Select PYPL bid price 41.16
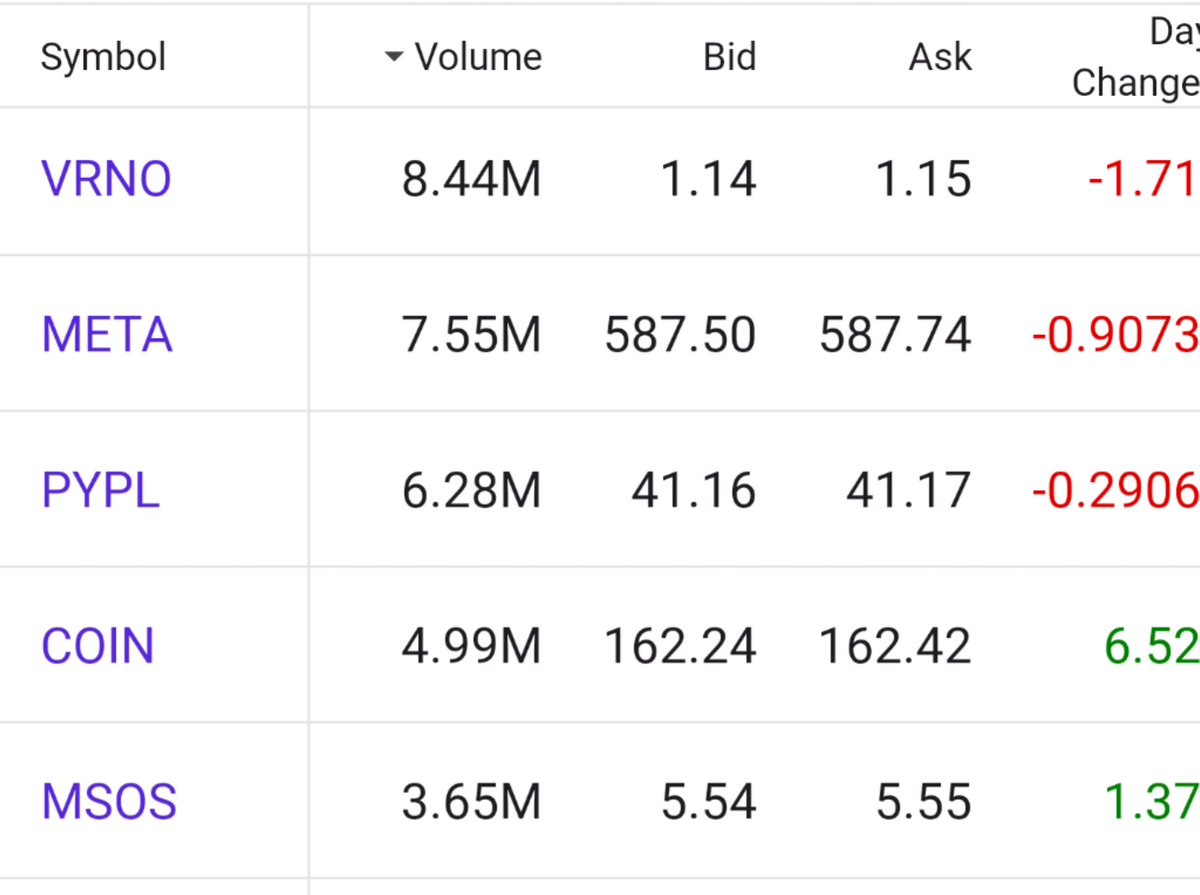 pyautogui.click(x=694, y=491)
